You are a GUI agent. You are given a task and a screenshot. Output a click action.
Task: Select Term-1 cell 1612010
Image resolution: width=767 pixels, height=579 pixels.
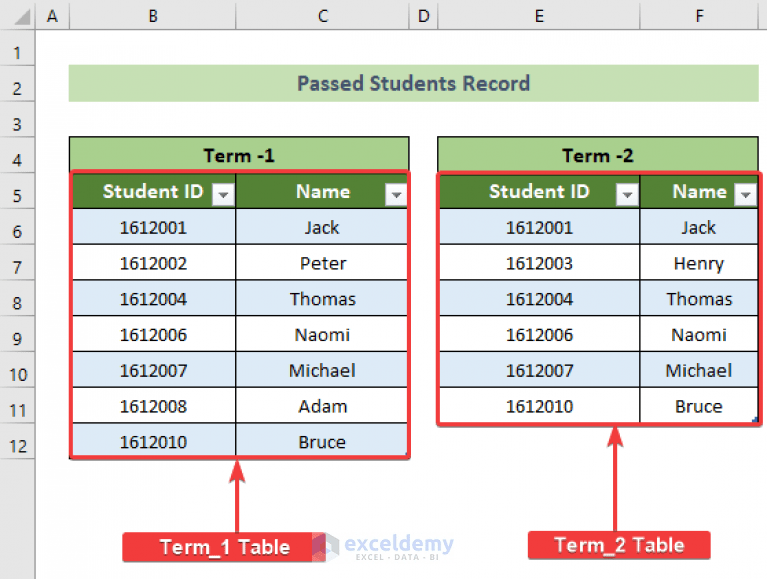click(154, 441)
